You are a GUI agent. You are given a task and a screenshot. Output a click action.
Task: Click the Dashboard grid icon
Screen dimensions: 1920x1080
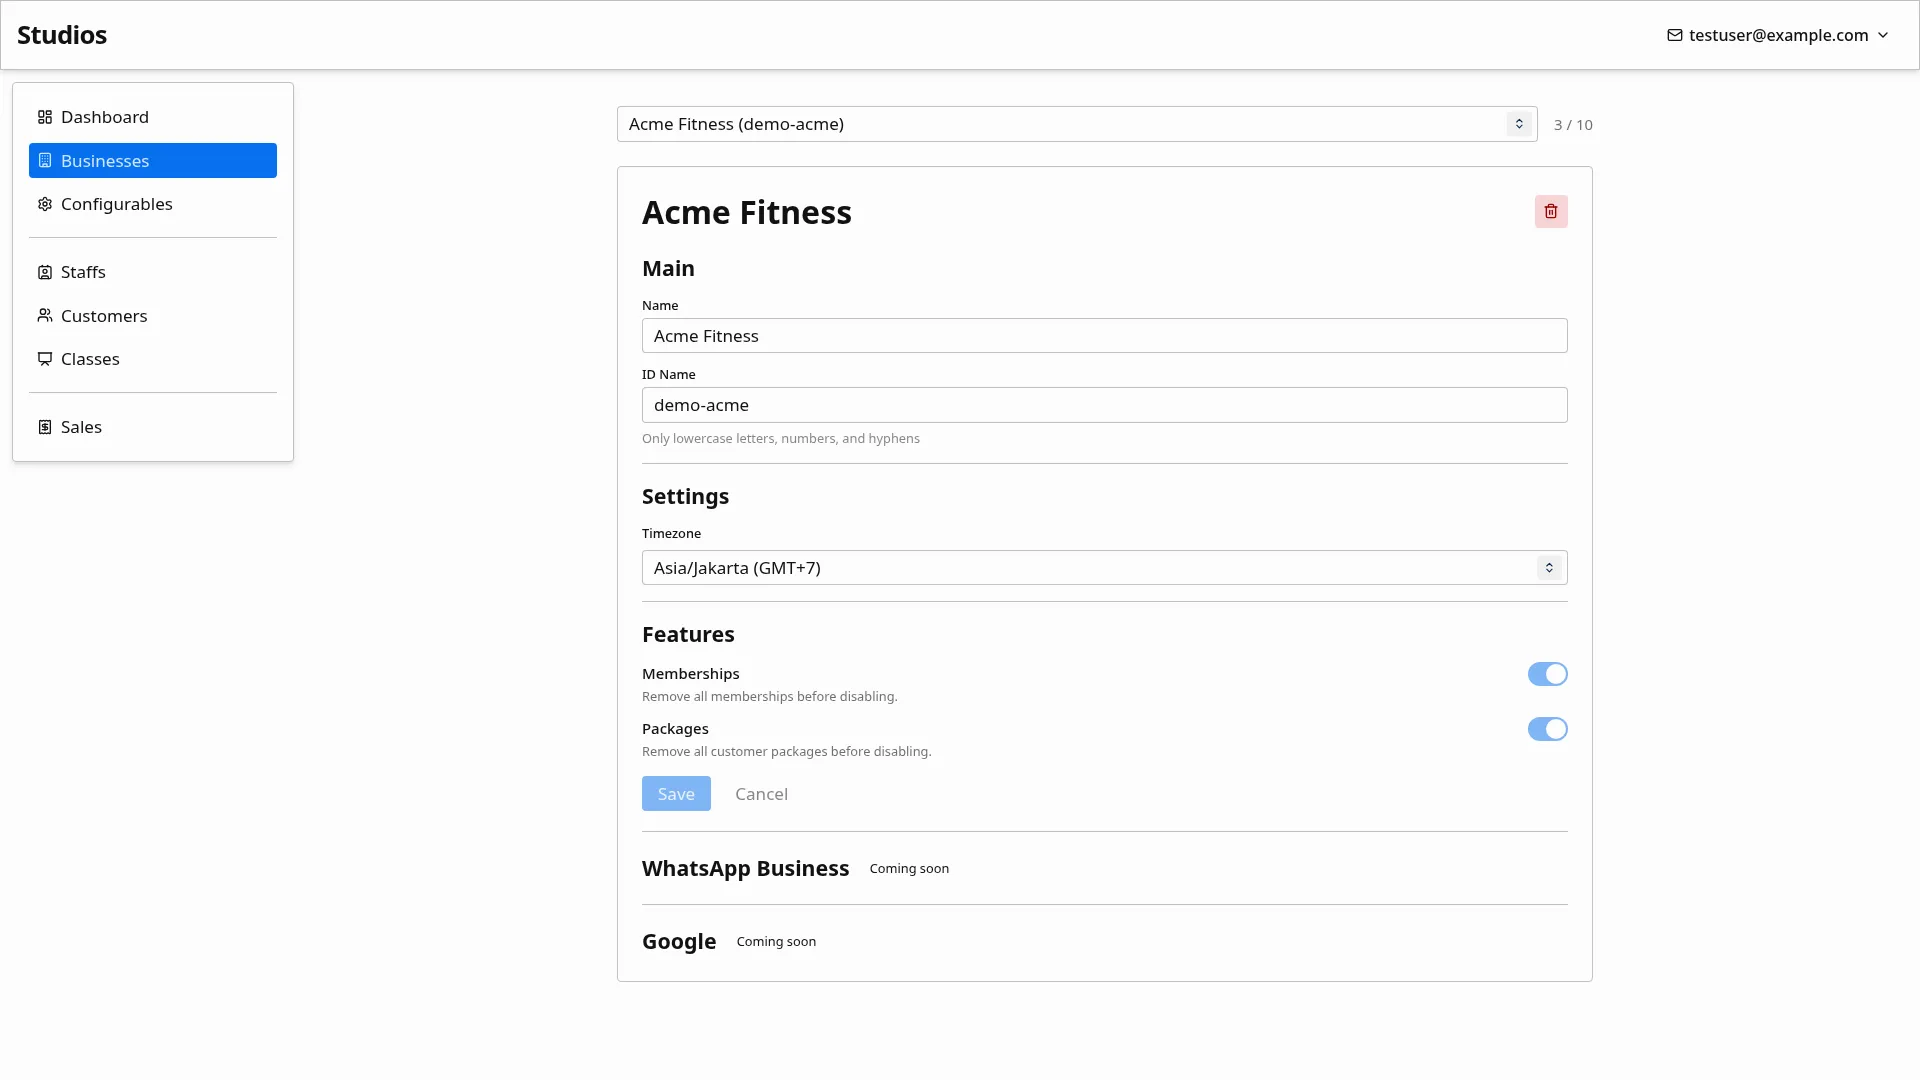[x=45, y=117]
